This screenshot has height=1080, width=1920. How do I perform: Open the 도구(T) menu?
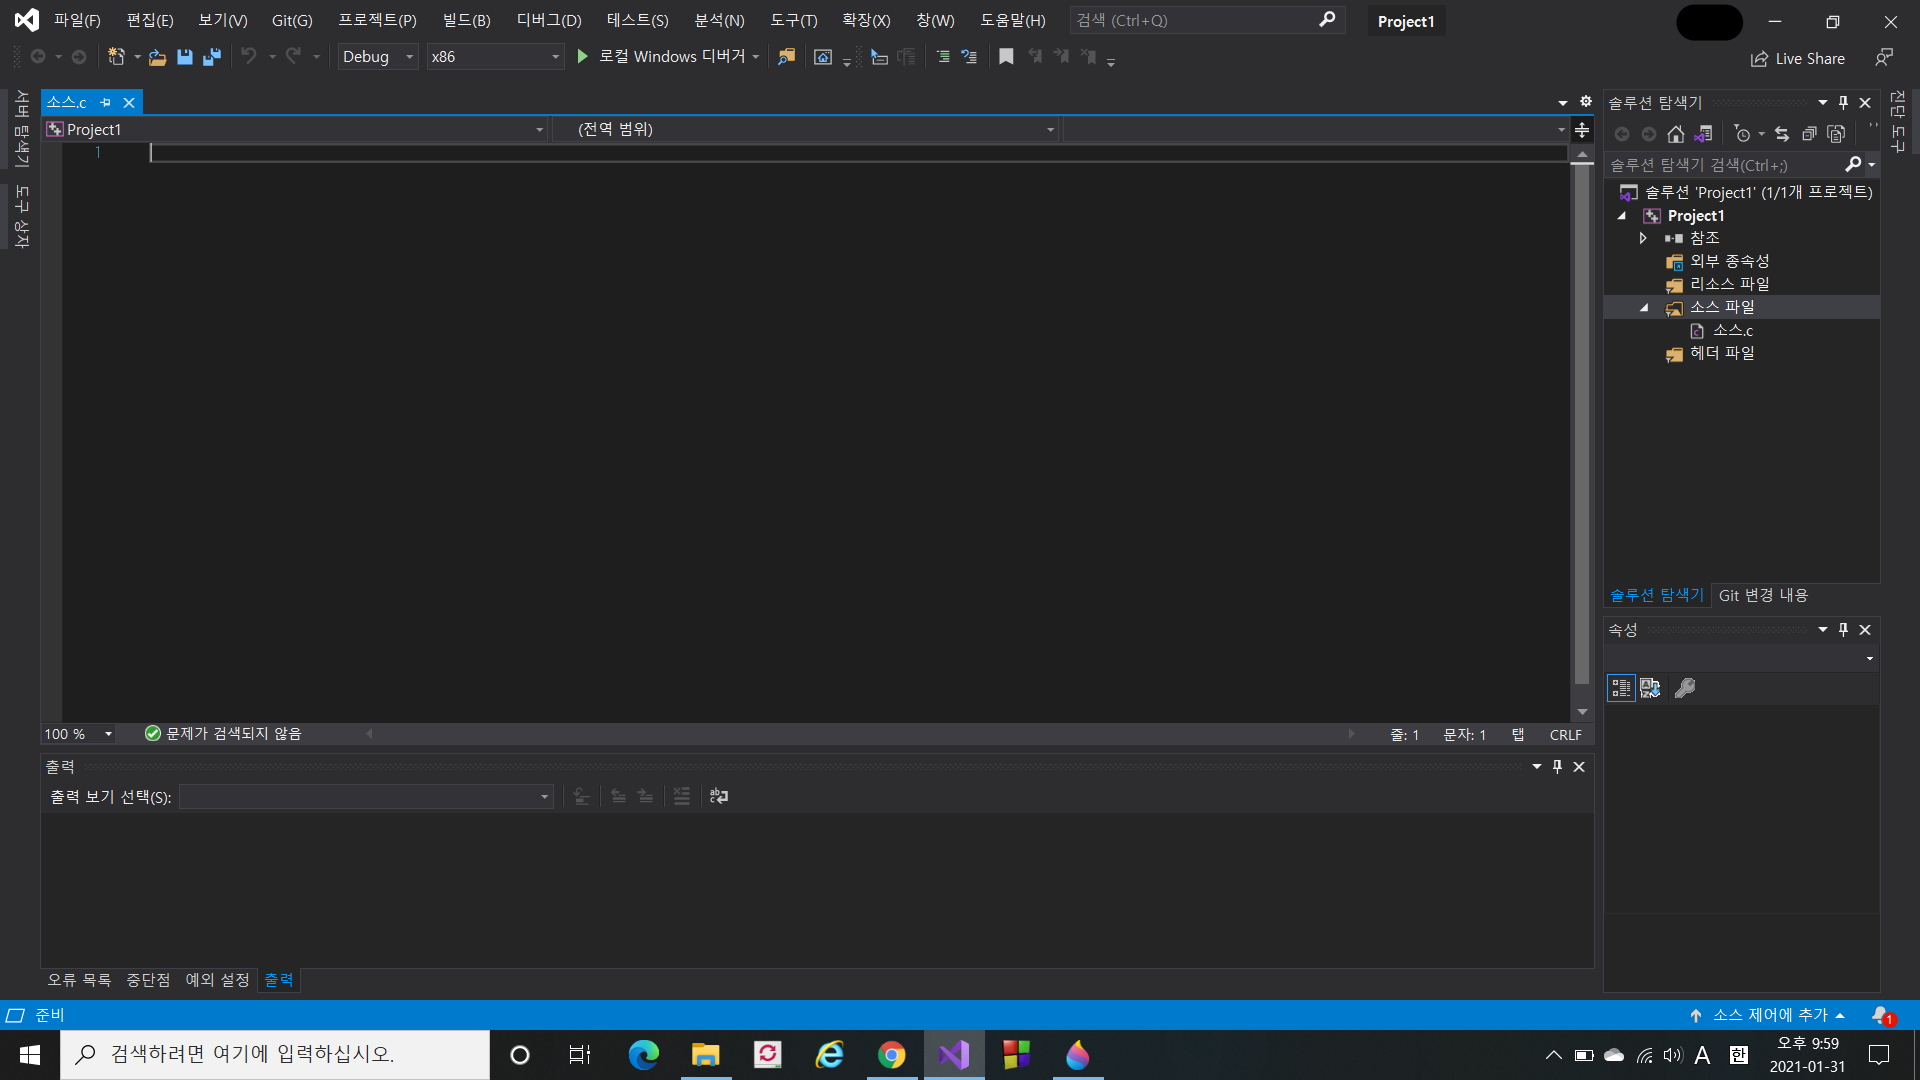[794, 20]
